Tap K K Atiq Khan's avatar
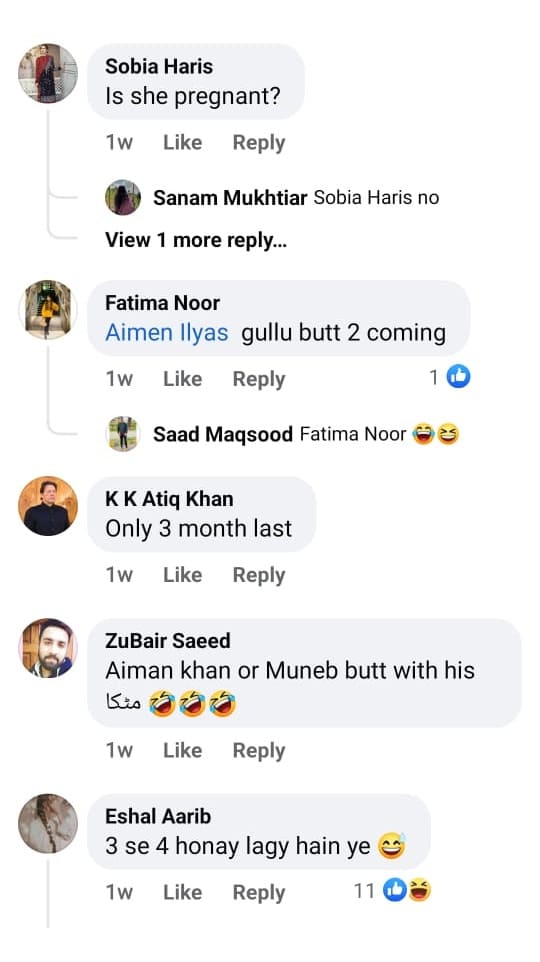Screen dimensions: 540x962 pos(48,506)
